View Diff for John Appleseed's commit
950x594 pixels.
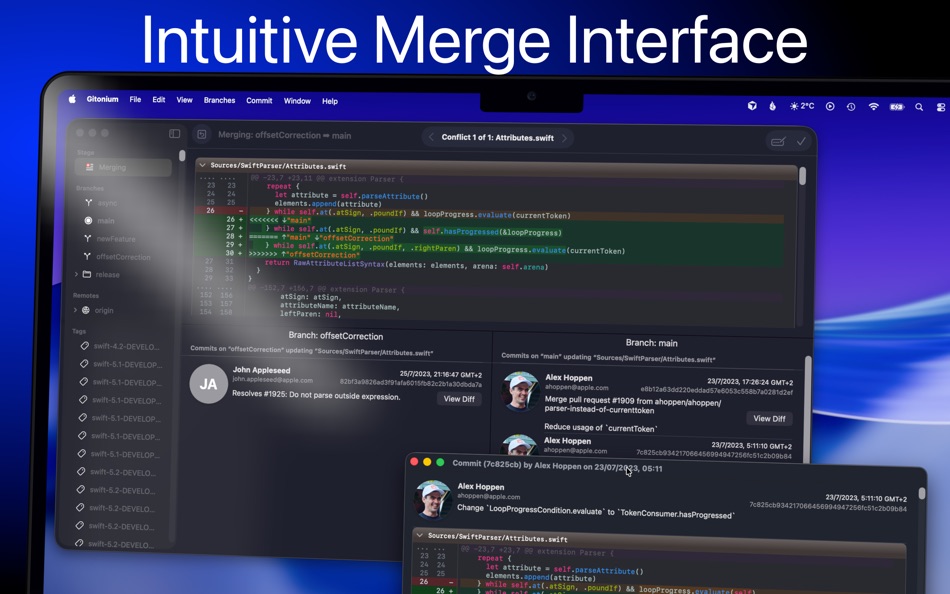click(x=459, y=399)
